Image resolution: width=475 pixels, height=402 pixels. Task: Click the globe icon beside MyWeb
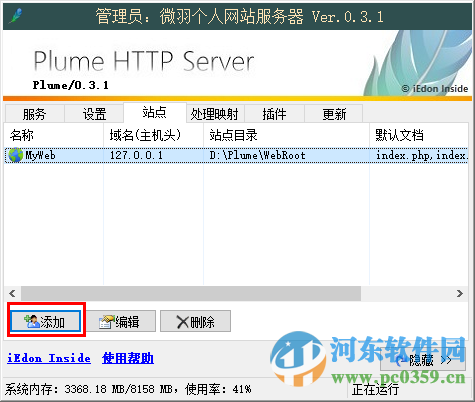(15, 155)
